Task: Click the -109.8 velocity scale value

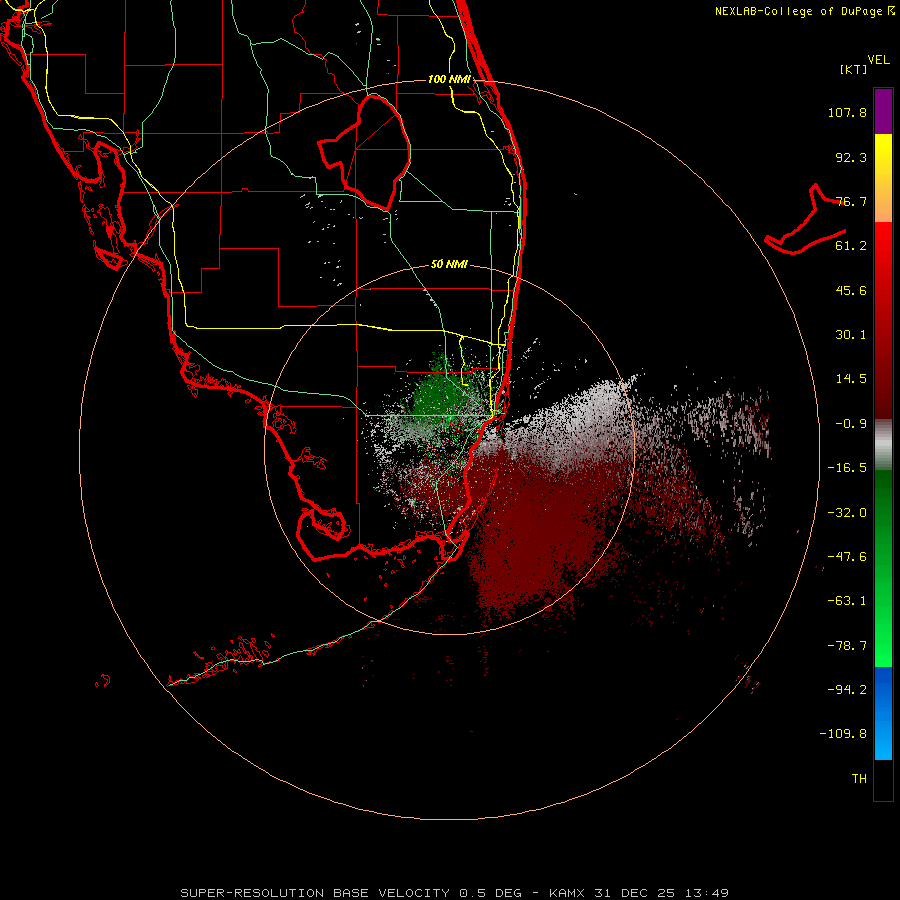Action: [x=843, y=734]
